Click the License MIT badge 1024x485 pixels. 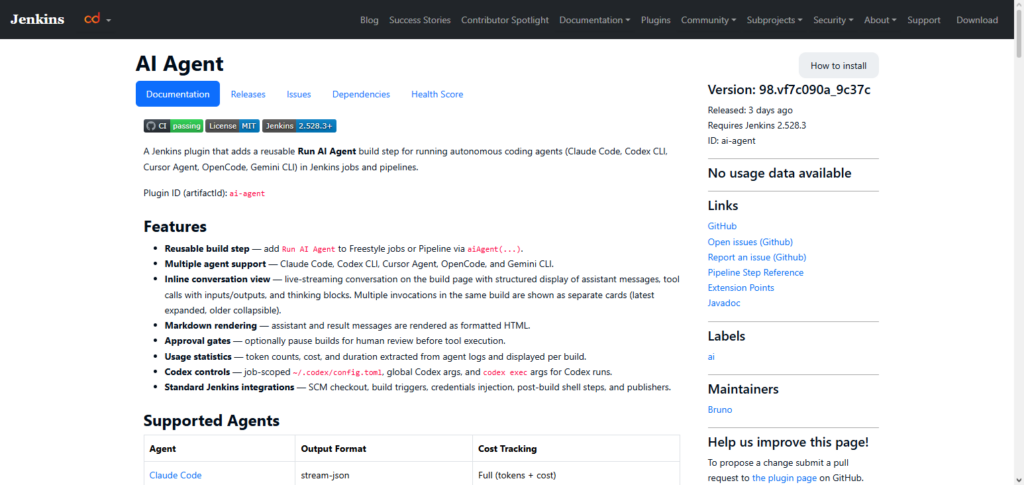tap(232, 126)
